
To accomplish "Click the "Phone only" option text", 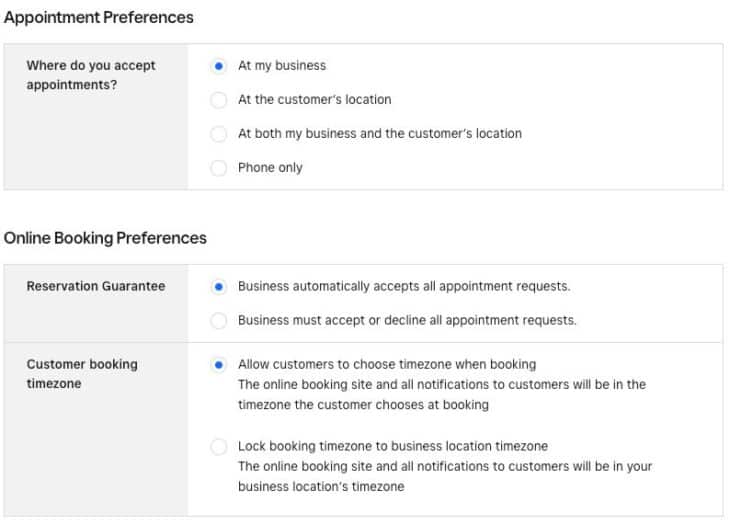I will [270, 168].
